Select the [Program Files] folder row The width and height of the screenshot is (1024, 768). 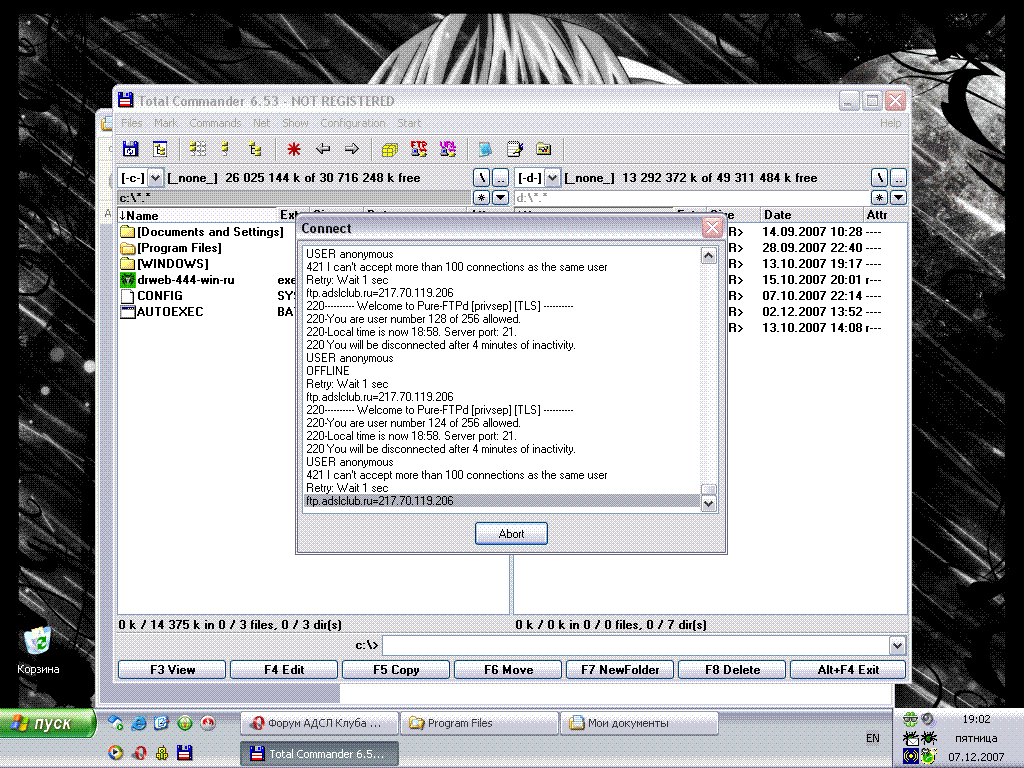click(172, 248)
